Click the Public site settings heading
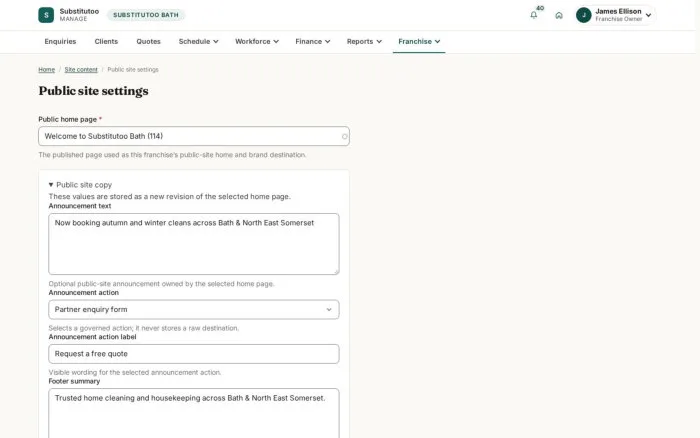700x438 pixels. point(93,91)
